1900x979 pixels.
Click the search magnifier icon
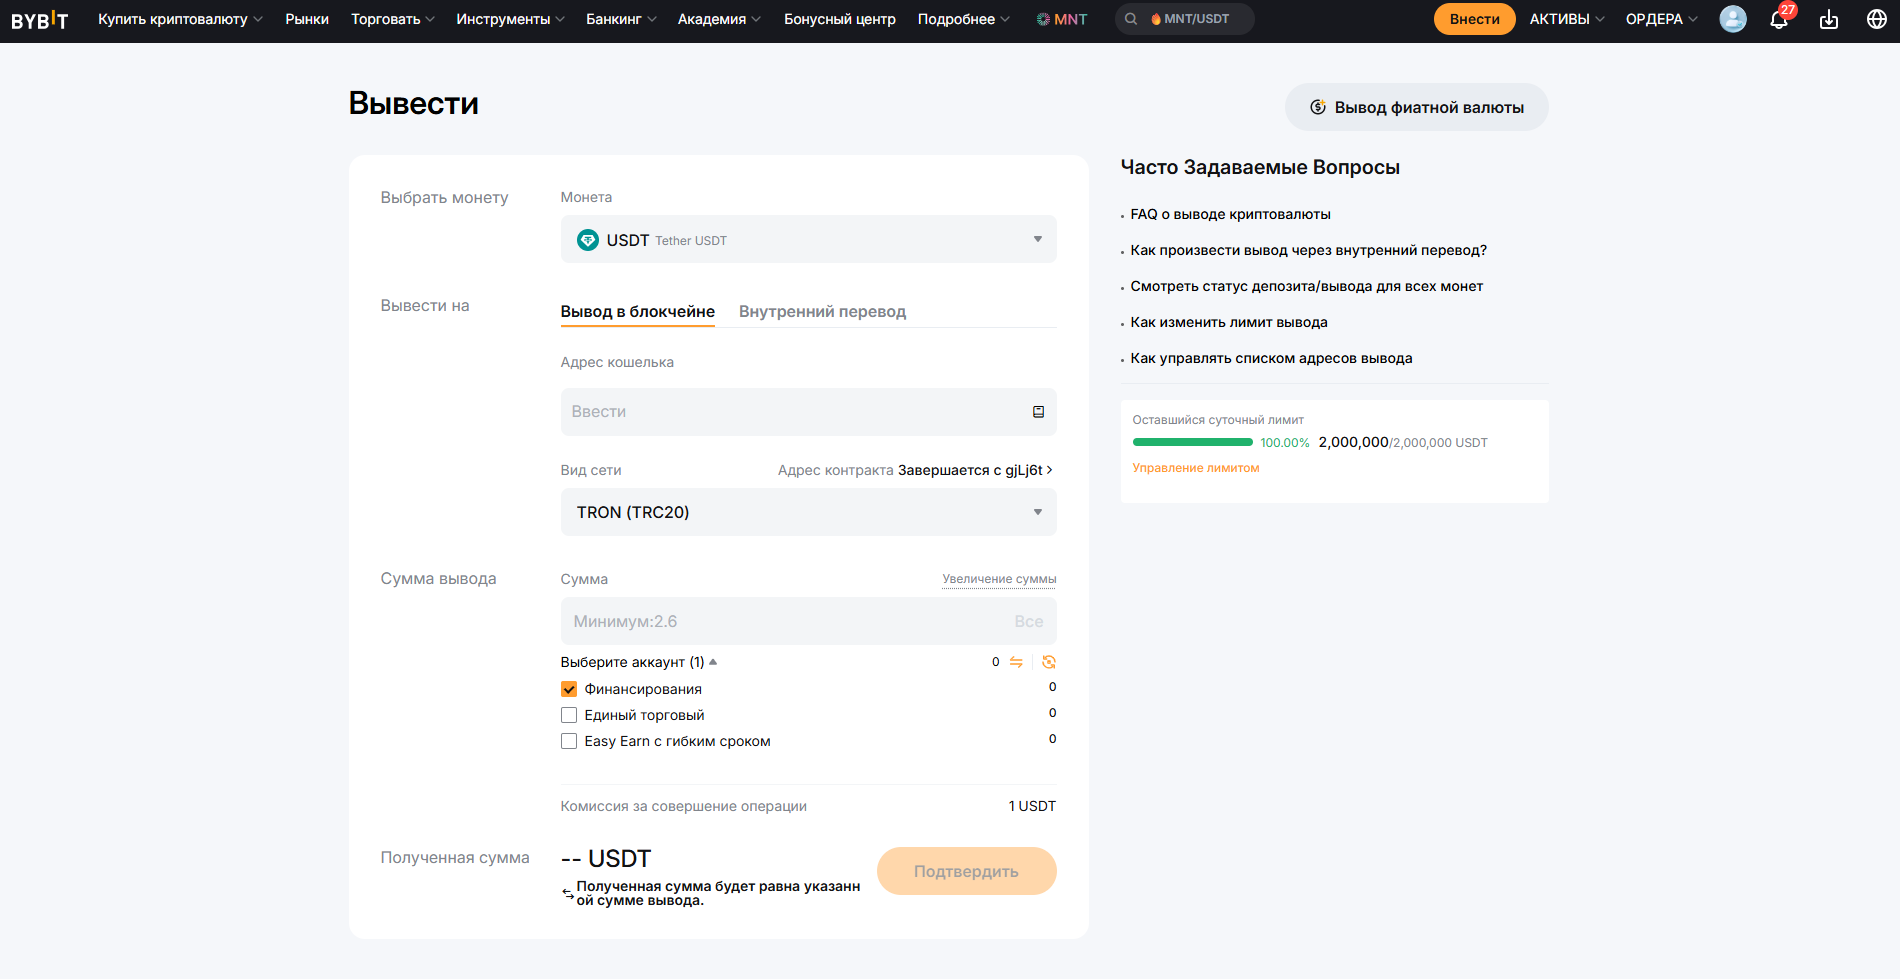click(1131, 19)
